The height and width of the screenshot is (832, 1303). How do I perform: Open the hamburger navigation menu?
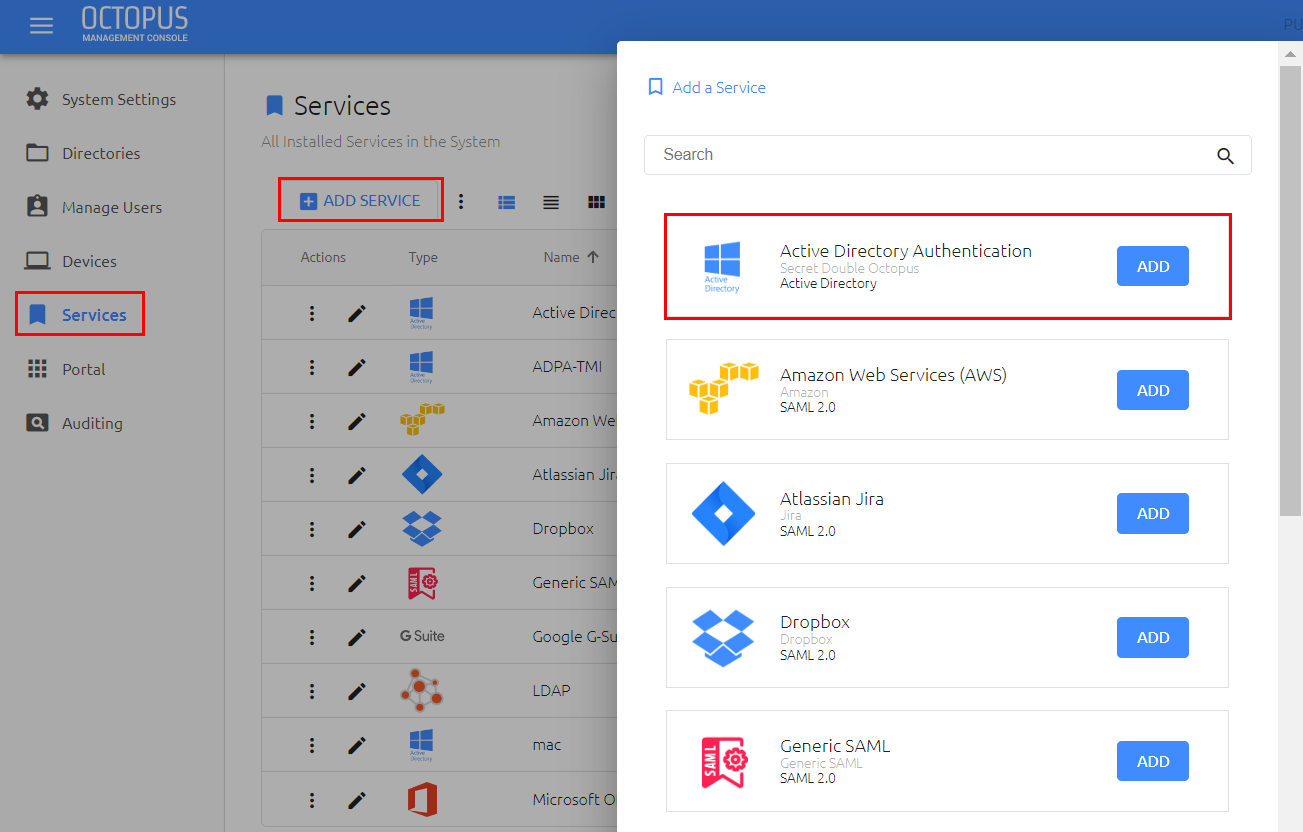pos(41,26)
